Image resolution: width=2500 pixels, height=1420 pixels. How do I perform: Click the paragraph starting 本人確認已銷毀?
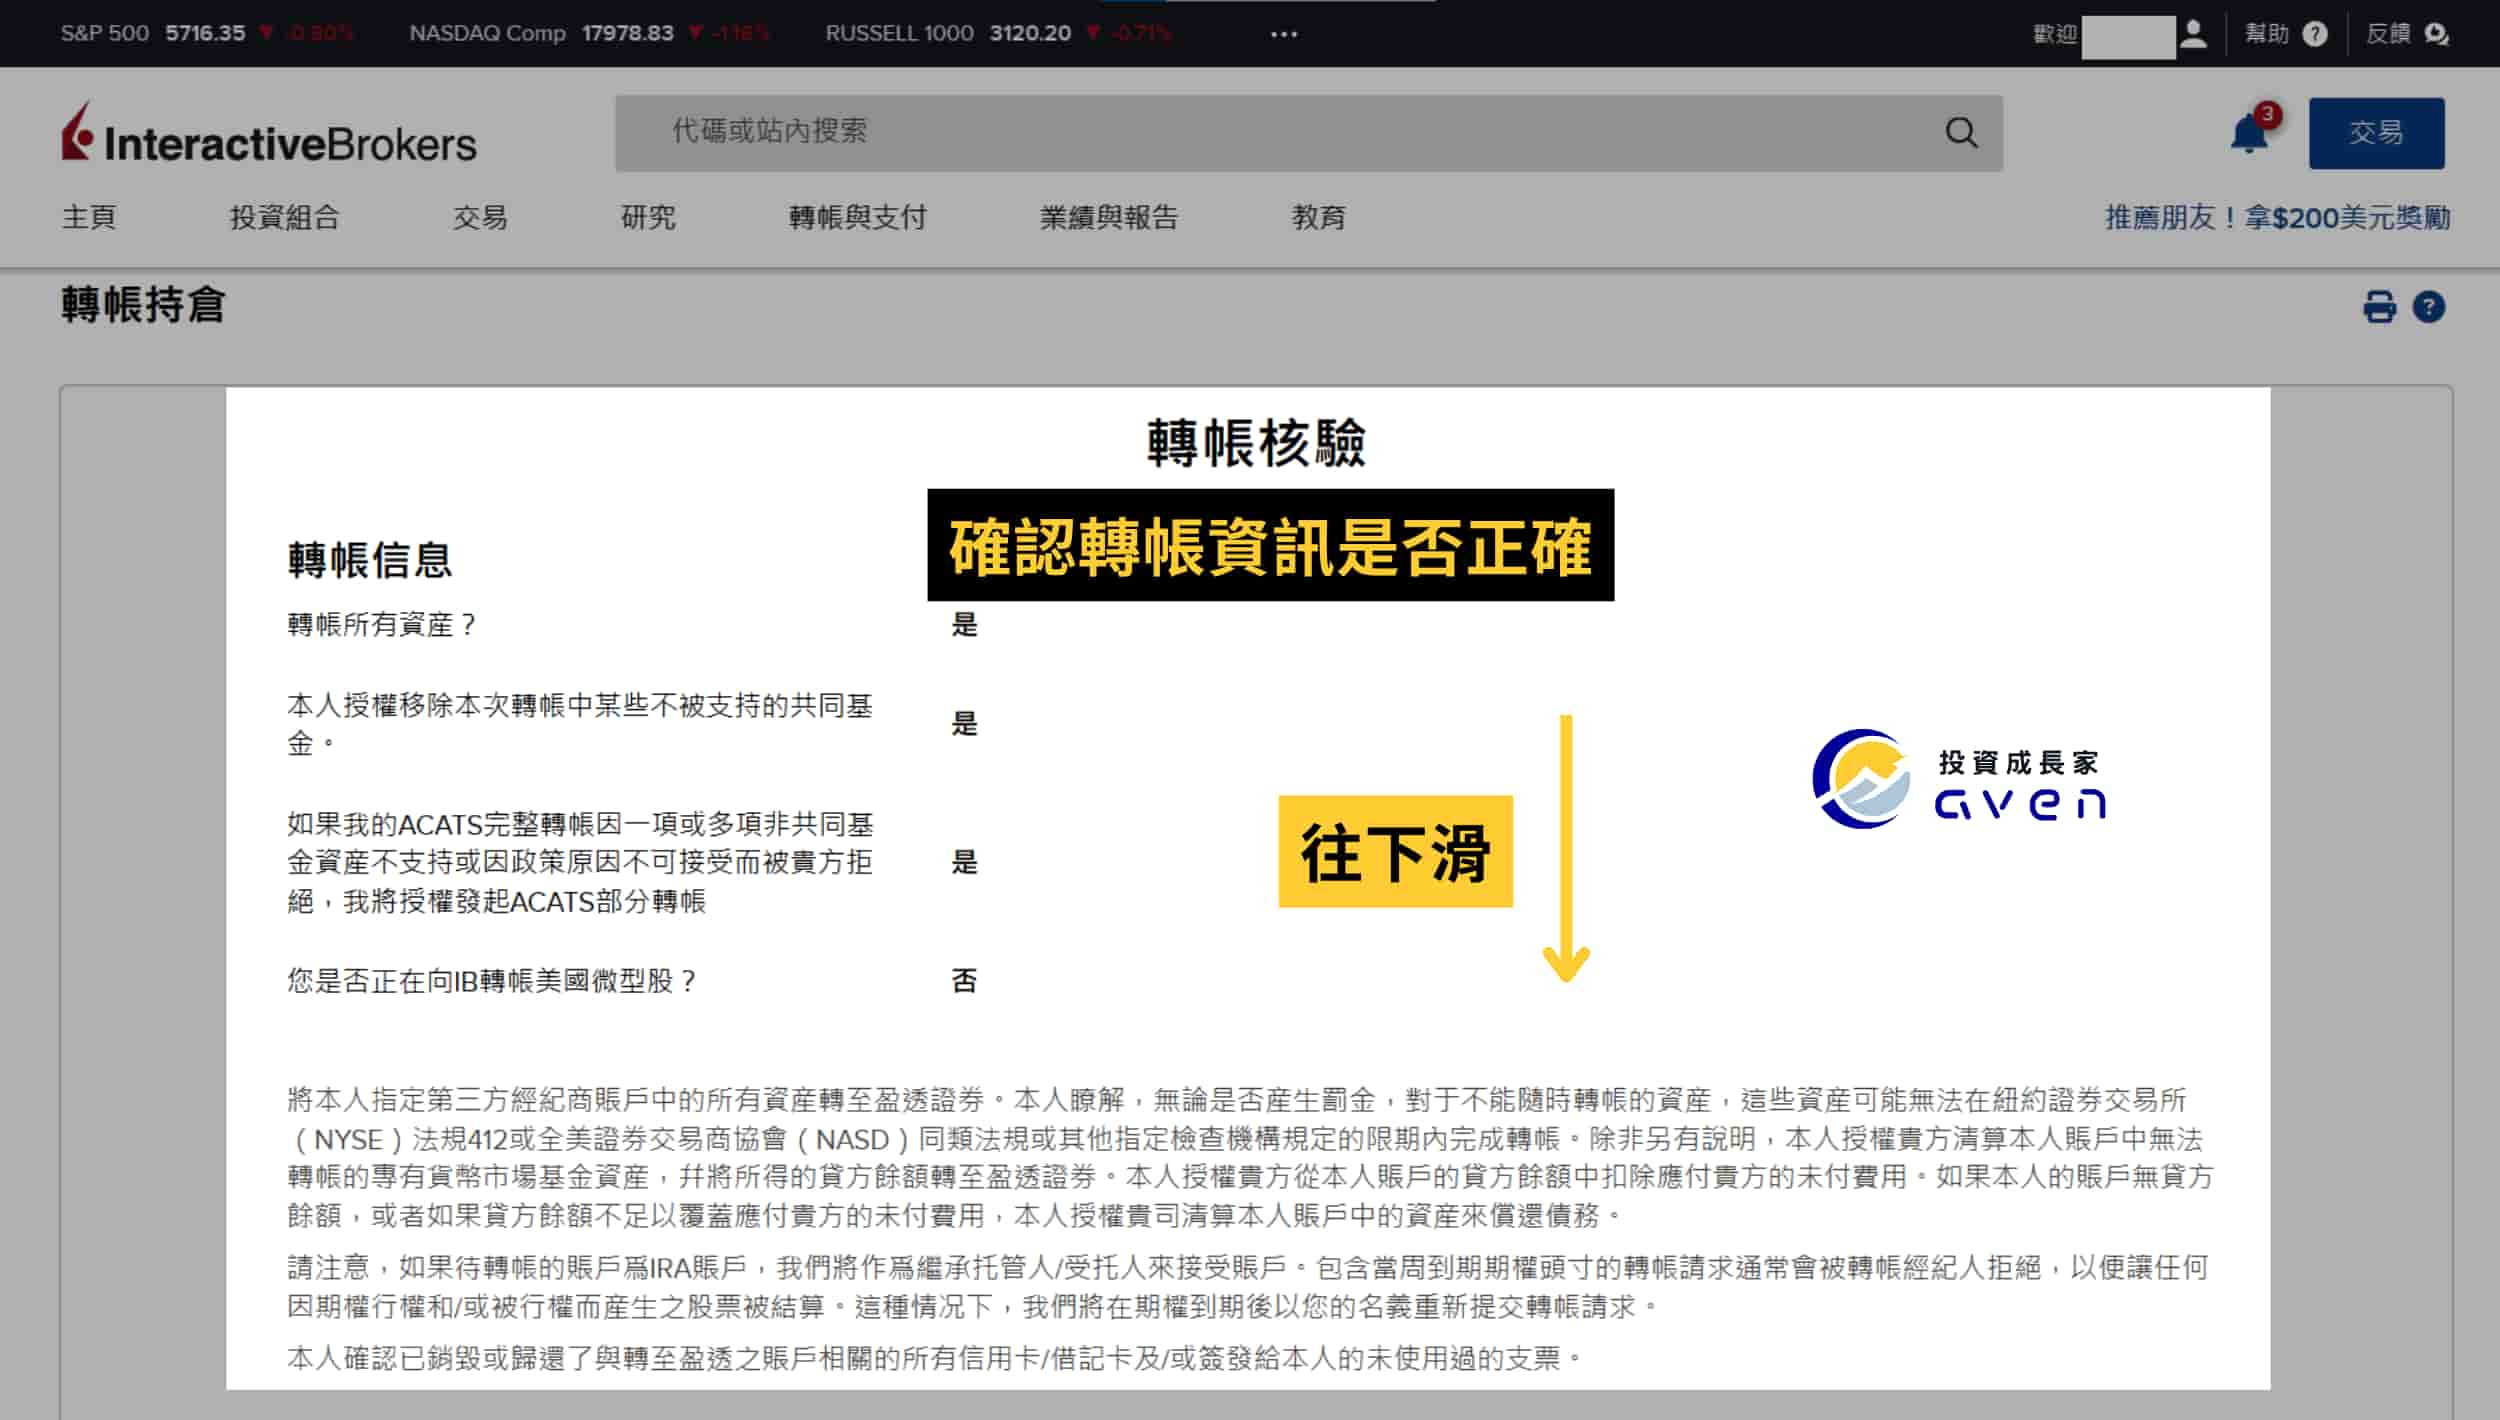(935, 1358)
